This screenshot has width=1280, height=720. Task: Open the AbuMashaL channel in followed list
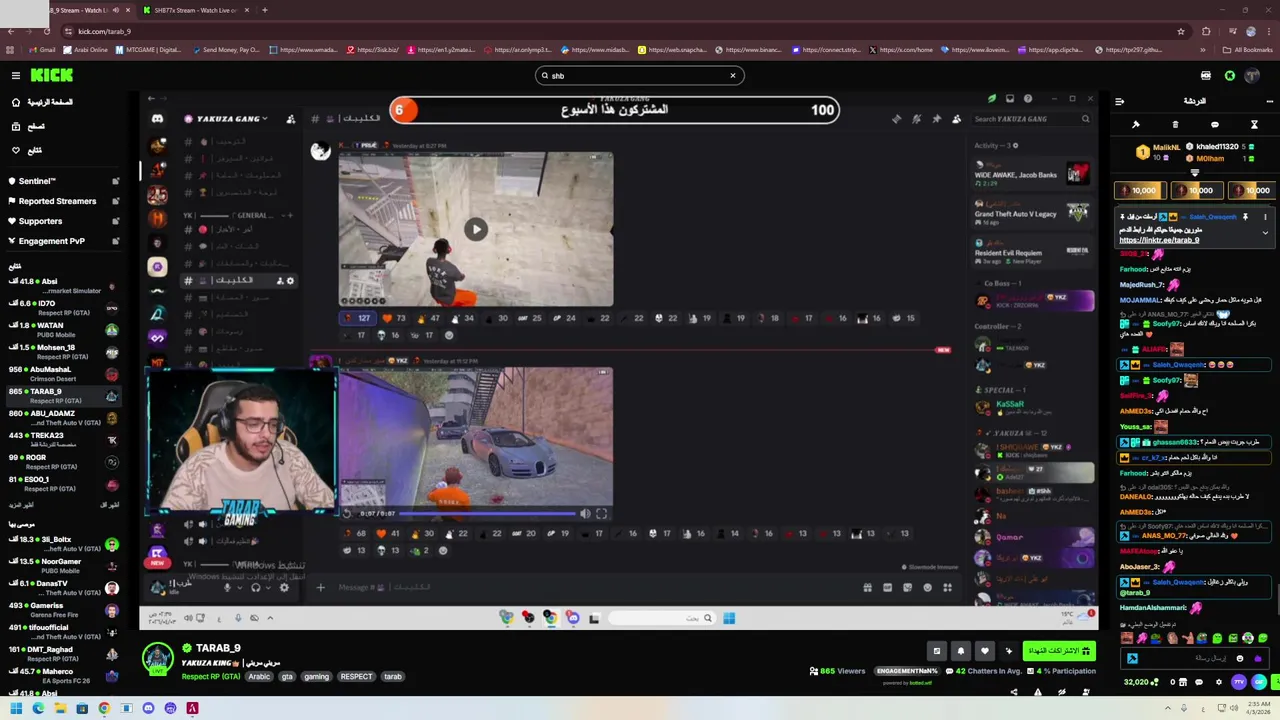pyautogui.click(x=62, y=374)
